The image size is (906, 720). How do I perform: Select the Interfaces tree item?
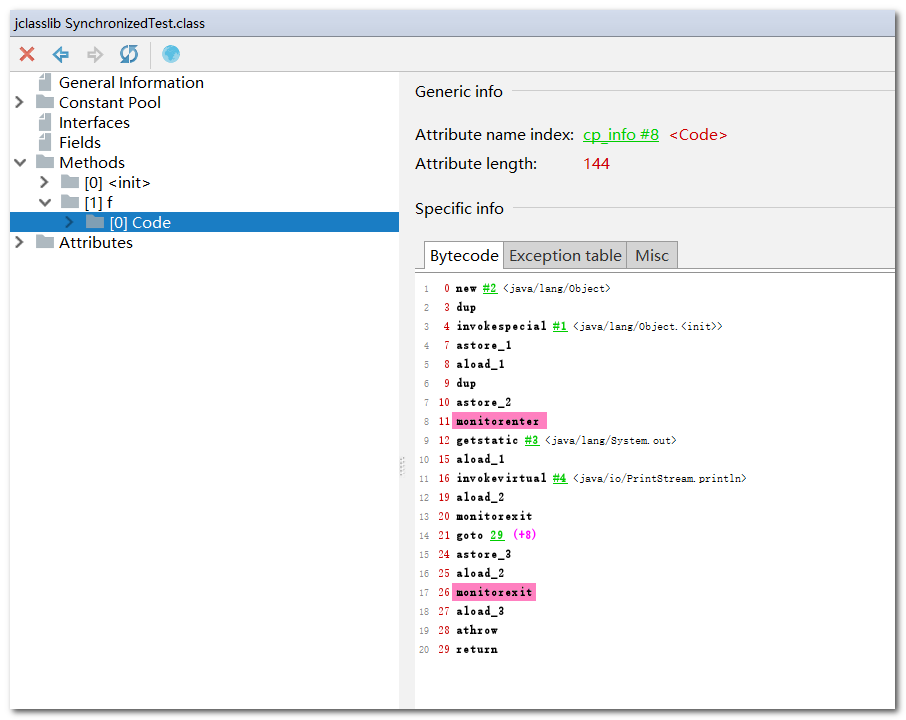pyautogui.click(x=94, y=123)
